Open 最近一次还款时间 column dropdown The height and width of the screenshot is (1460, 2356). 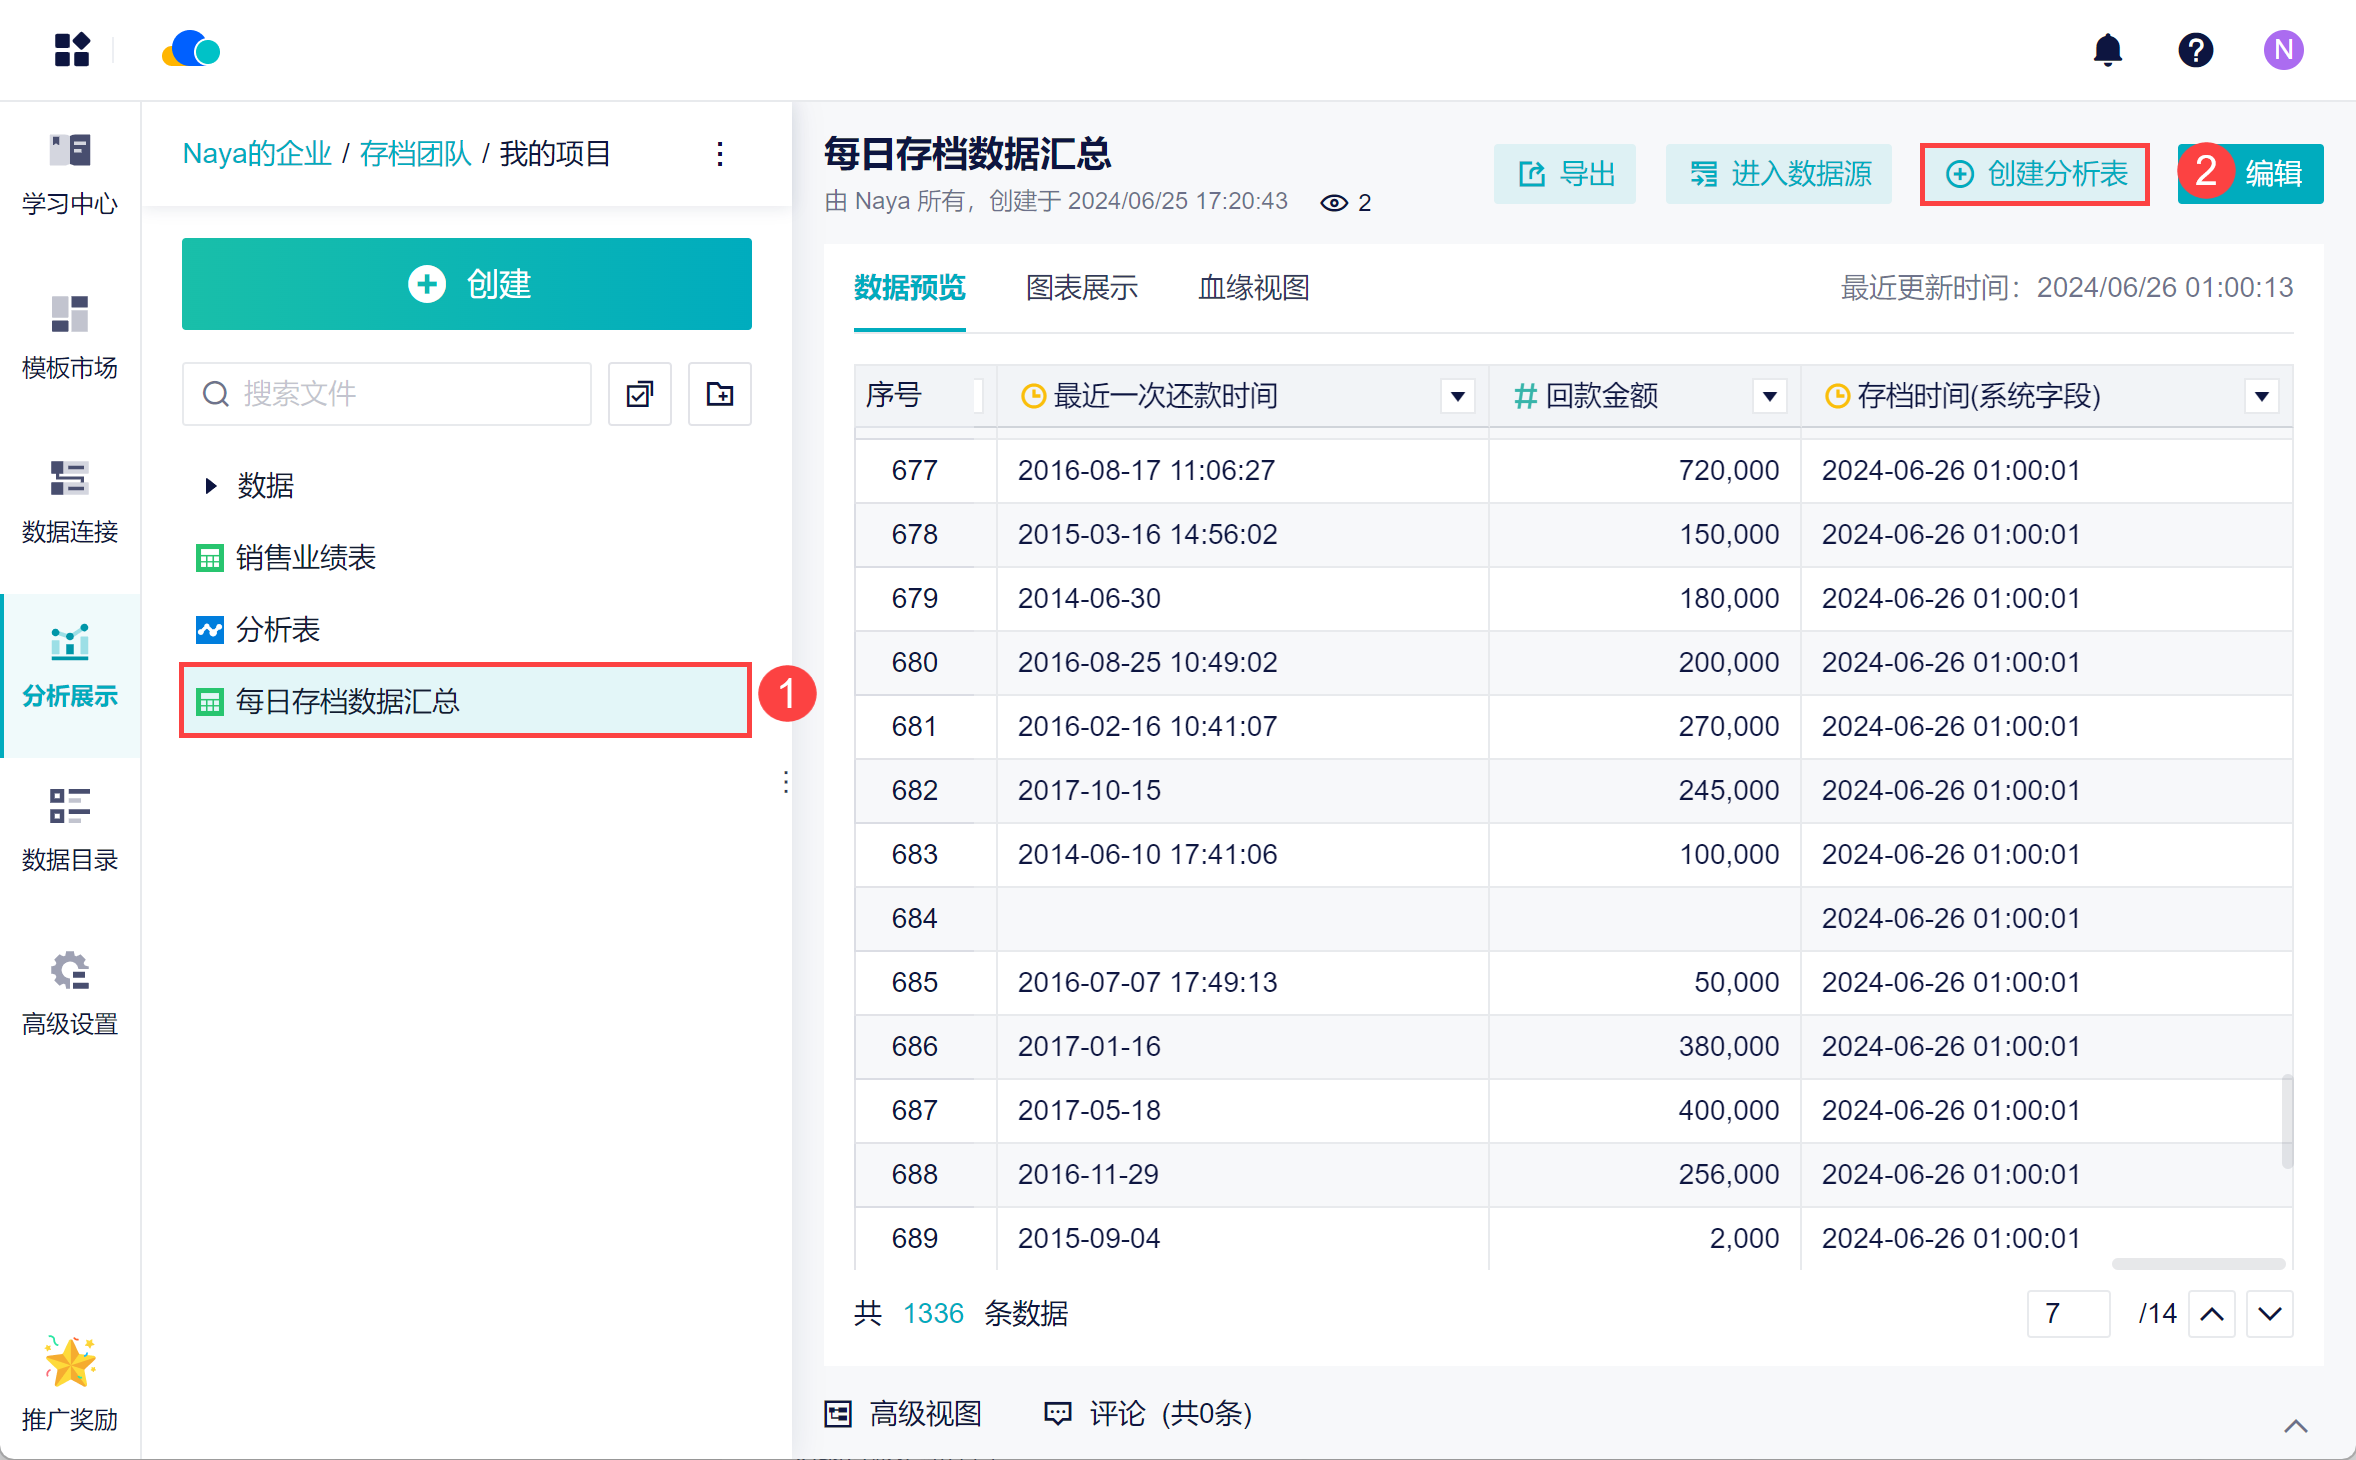(x=1457, y=397)
